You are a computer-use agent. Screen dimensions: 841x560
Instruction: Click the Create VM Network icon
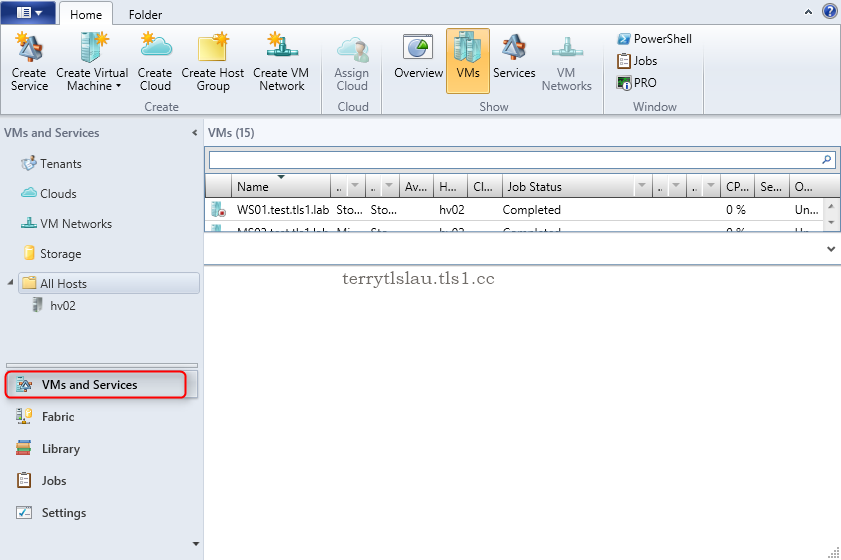click(x=281, y=62)
